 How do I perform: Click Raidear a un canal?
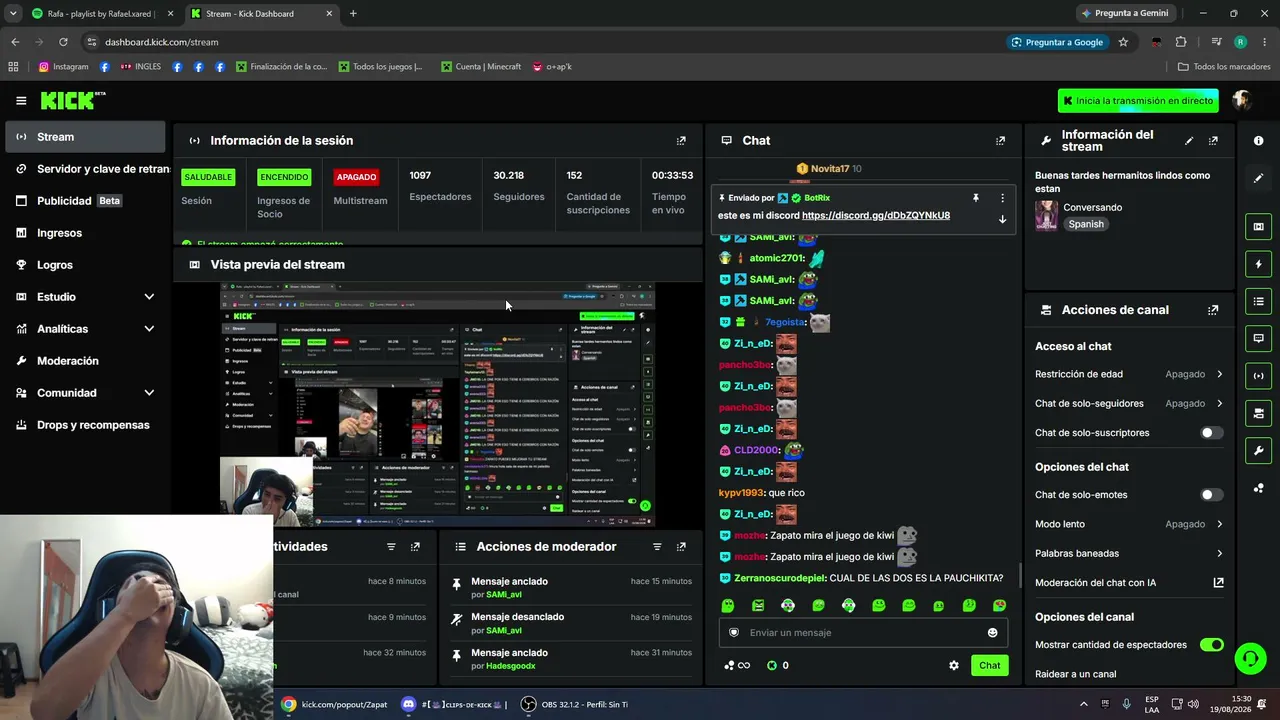1076,674
